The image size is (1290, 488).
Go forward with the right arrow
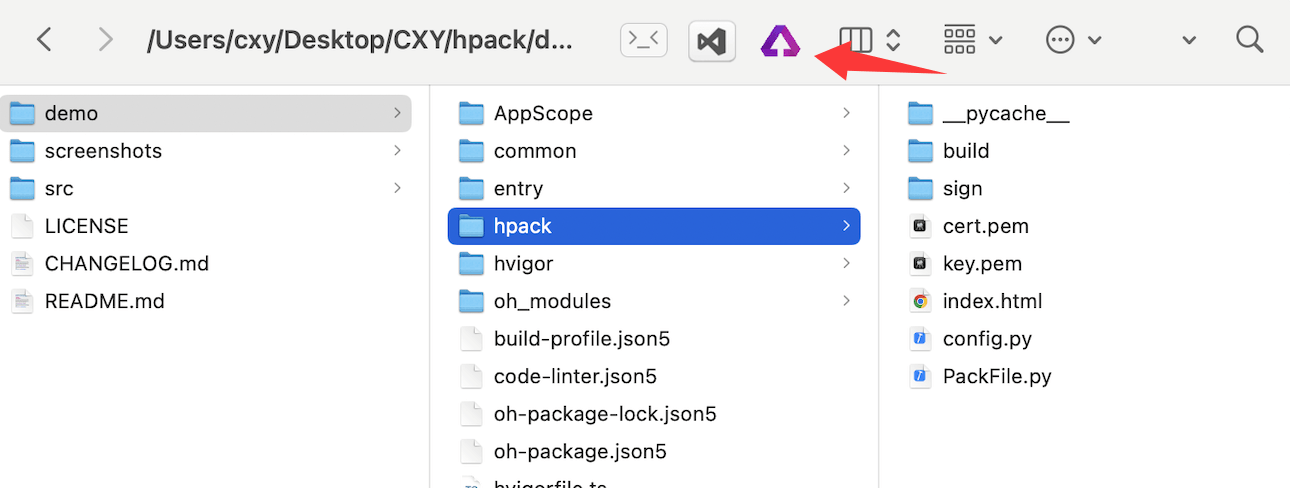[x=105, y=40]
